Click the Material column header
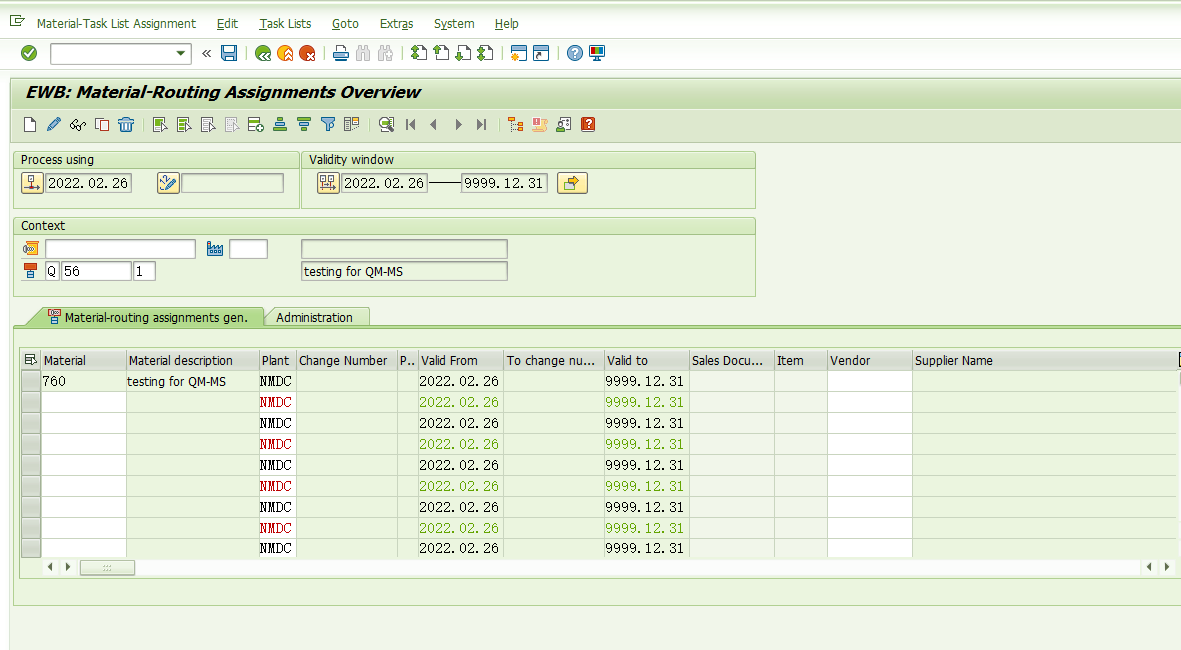The width and height of the screenshot is (1181, 650). pyautogui.click(x=83, y=360)
